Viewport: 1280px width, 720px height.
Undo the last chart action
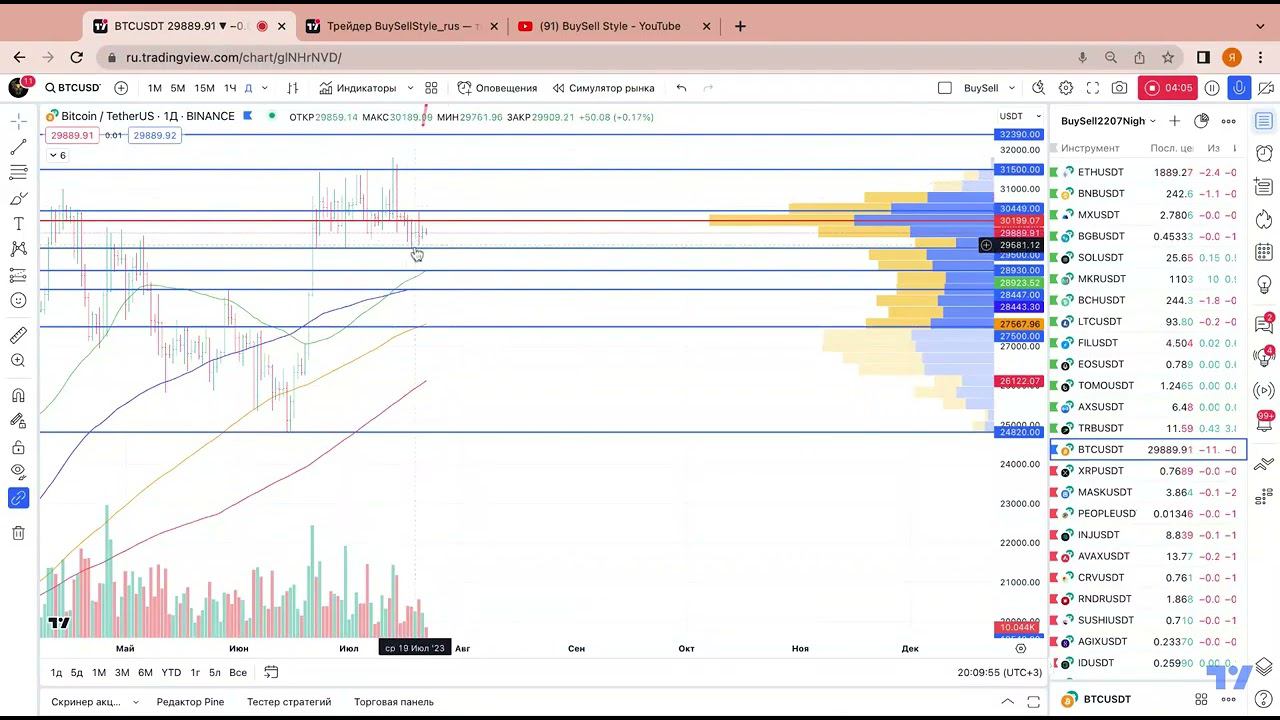[x=681, y=88]
